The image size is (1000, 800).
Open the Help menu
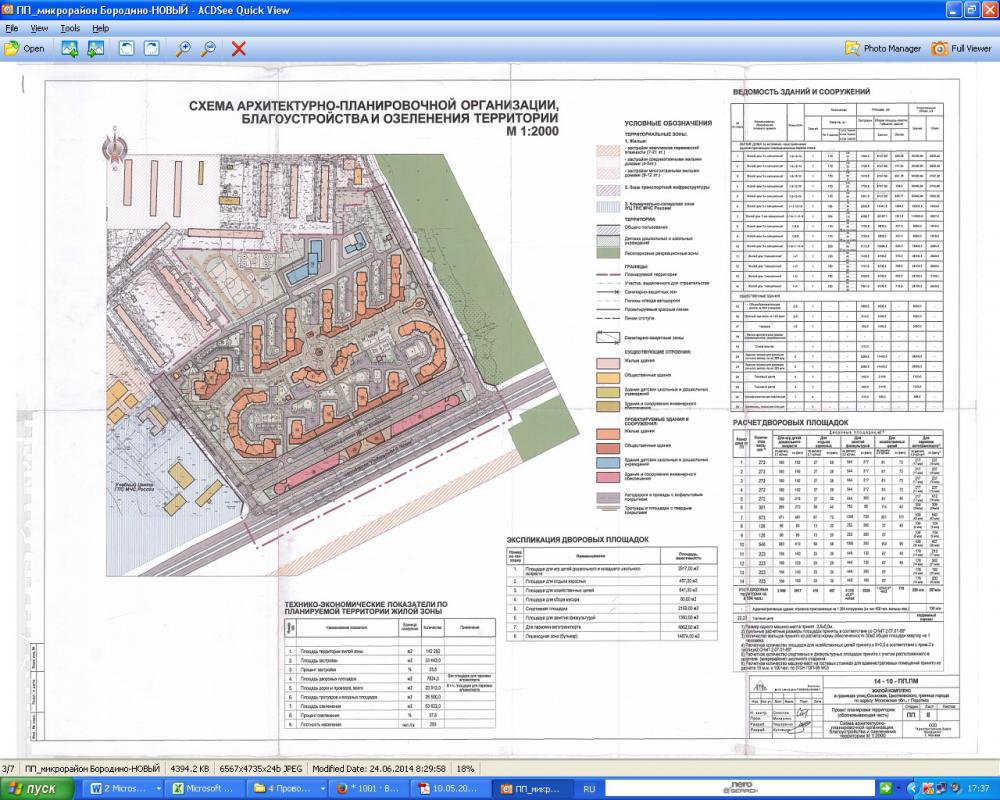[x=101, y=28]
